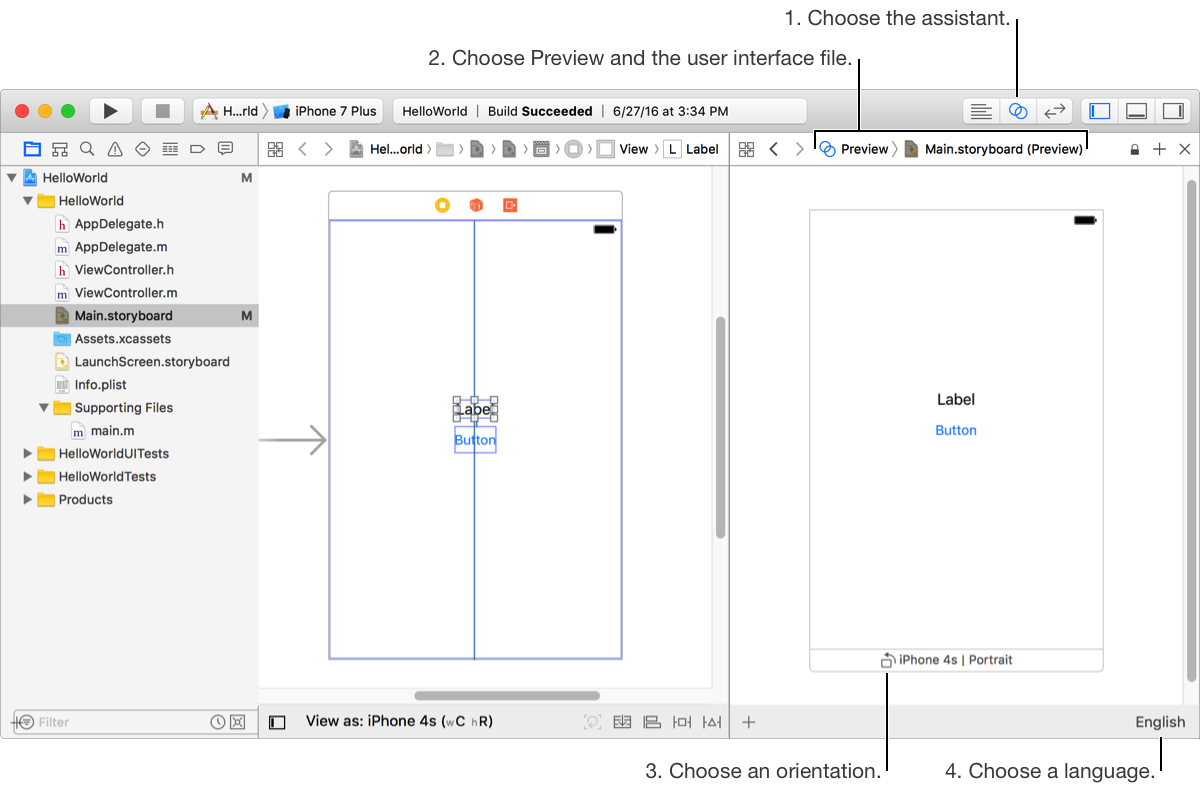The width and height of the screenshot is (1200, 789).
Task: Choose the assistant editor button
Action: pyautogui.click(x=1017, y=111)
